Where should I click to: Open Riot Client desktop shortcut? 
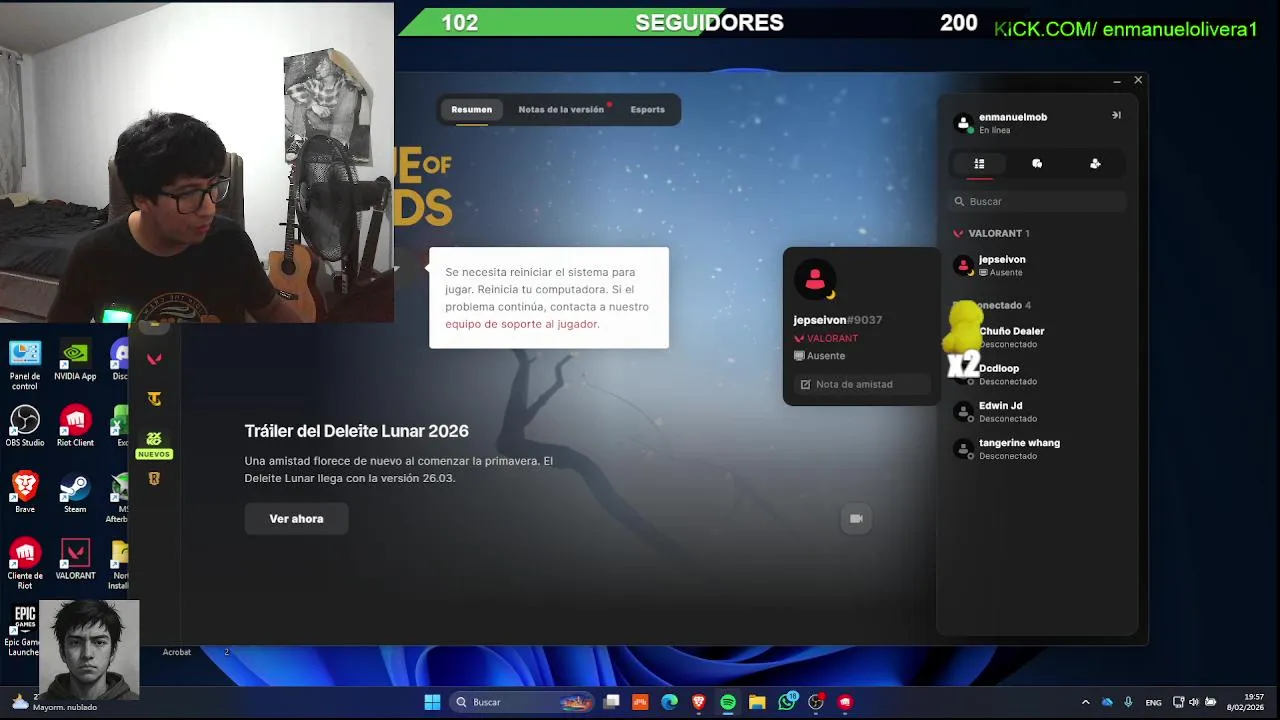click(75, 427)
